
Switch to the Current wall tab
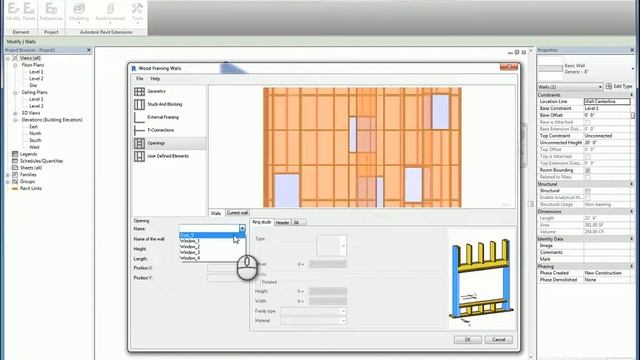tap(237, 213)
